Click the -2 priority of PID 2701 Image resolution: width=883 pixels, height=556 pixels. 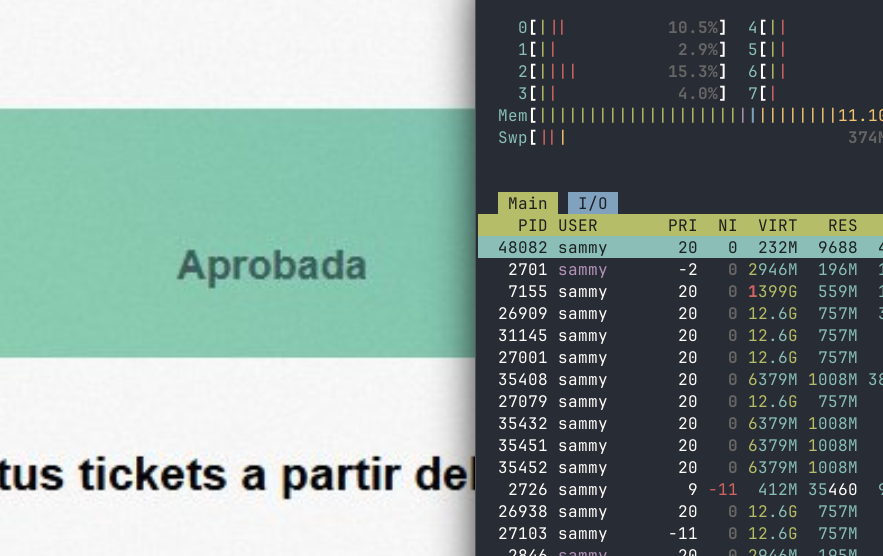(688, 269)
